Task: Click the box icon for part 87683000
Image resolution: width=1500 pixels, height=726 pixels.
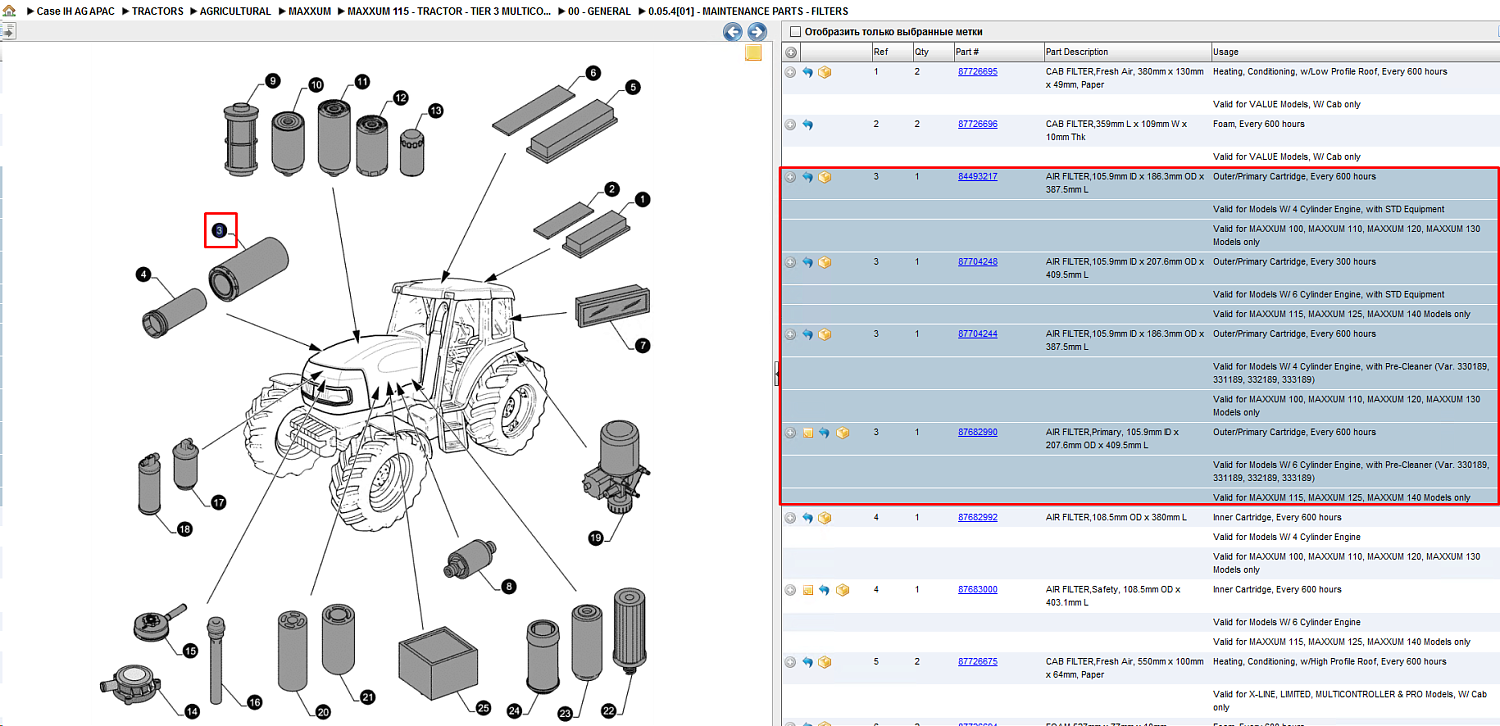Action: click(x=842, y=590)
